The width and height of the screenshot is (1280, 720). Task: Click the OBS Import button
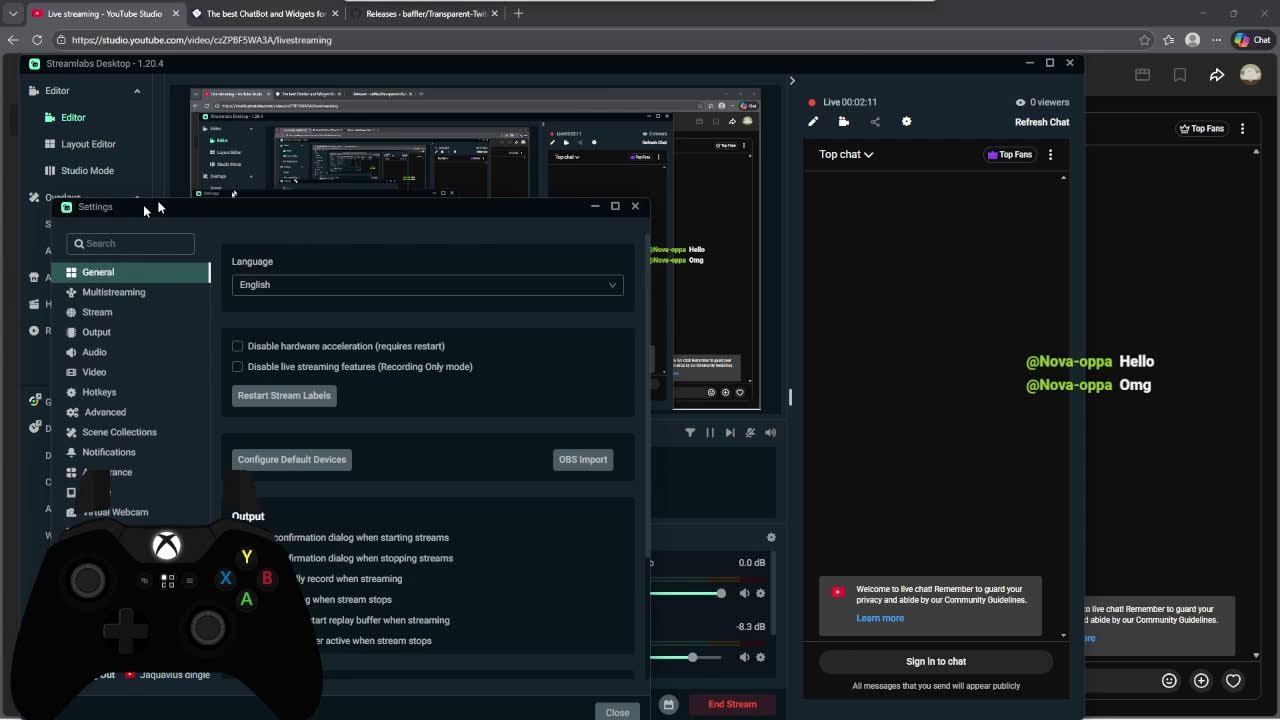point(583,460)
